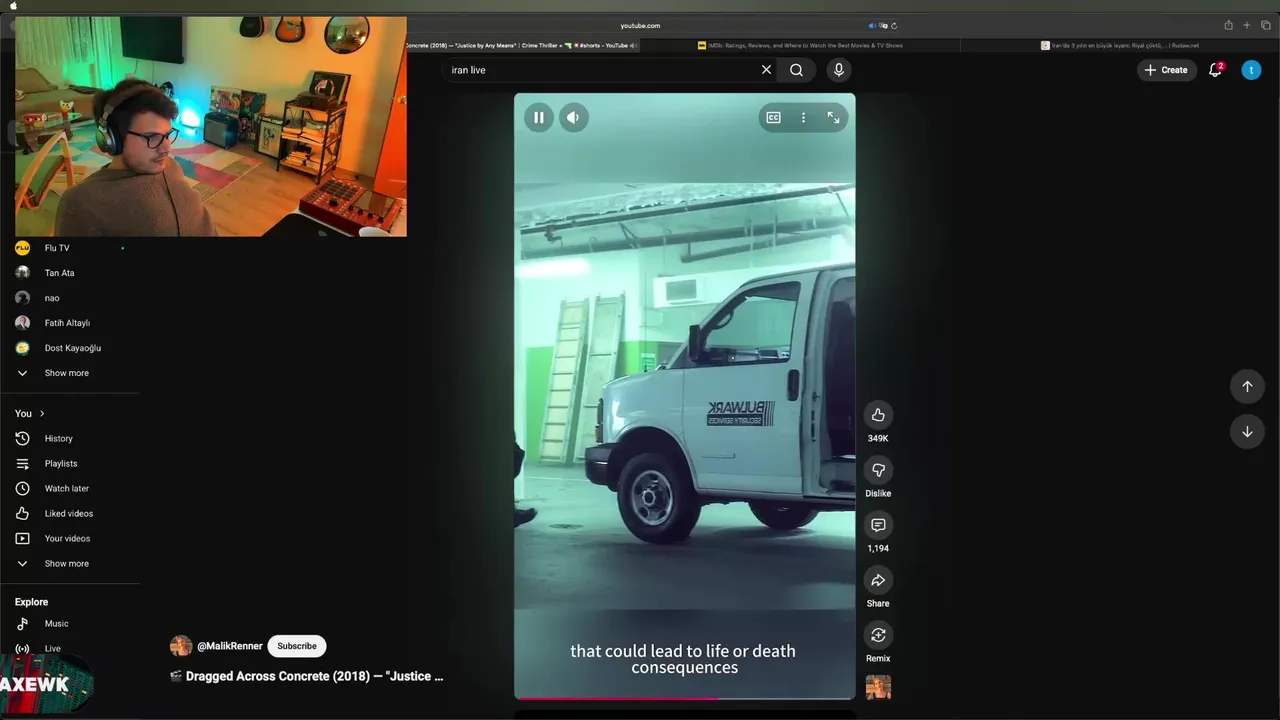
Task: Switch to the Rudaw.net browser tab
Action: pyautogui.click(x=1119, y=45)
